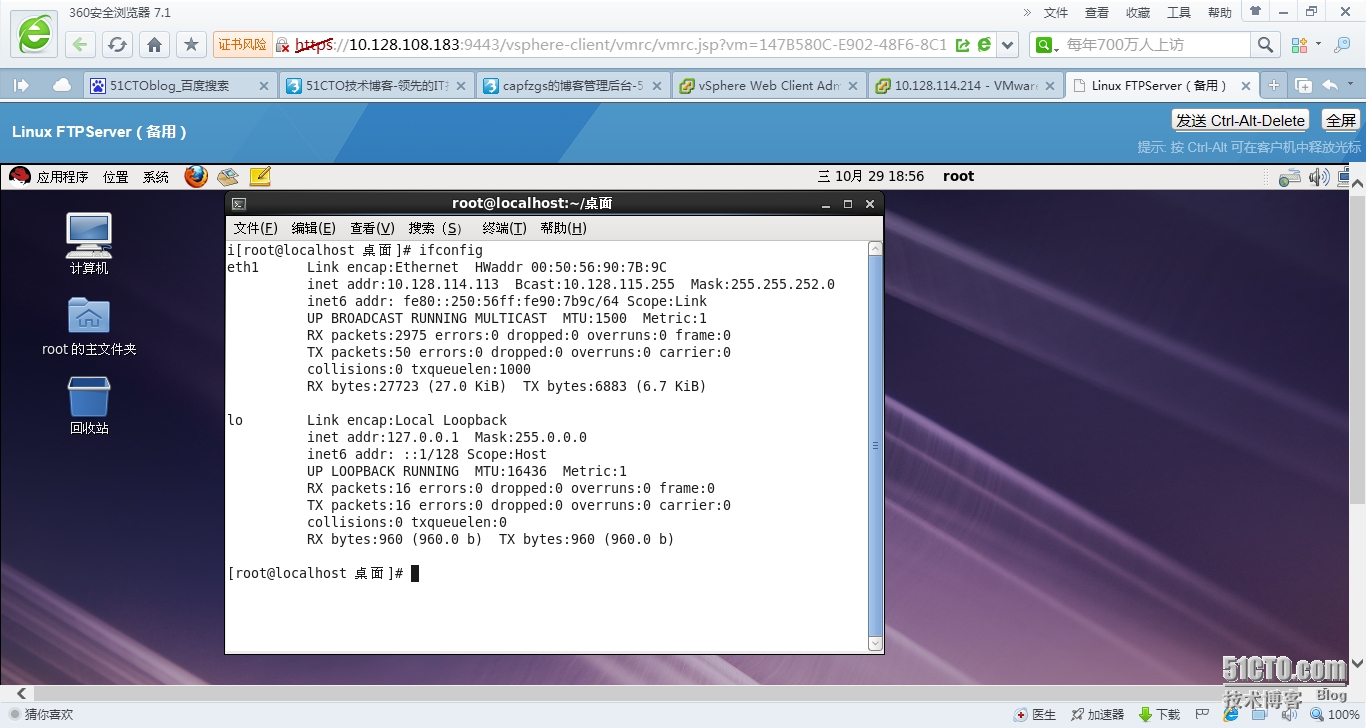Click the mail reader icon in GNOME panel

[x=228, y=177]
